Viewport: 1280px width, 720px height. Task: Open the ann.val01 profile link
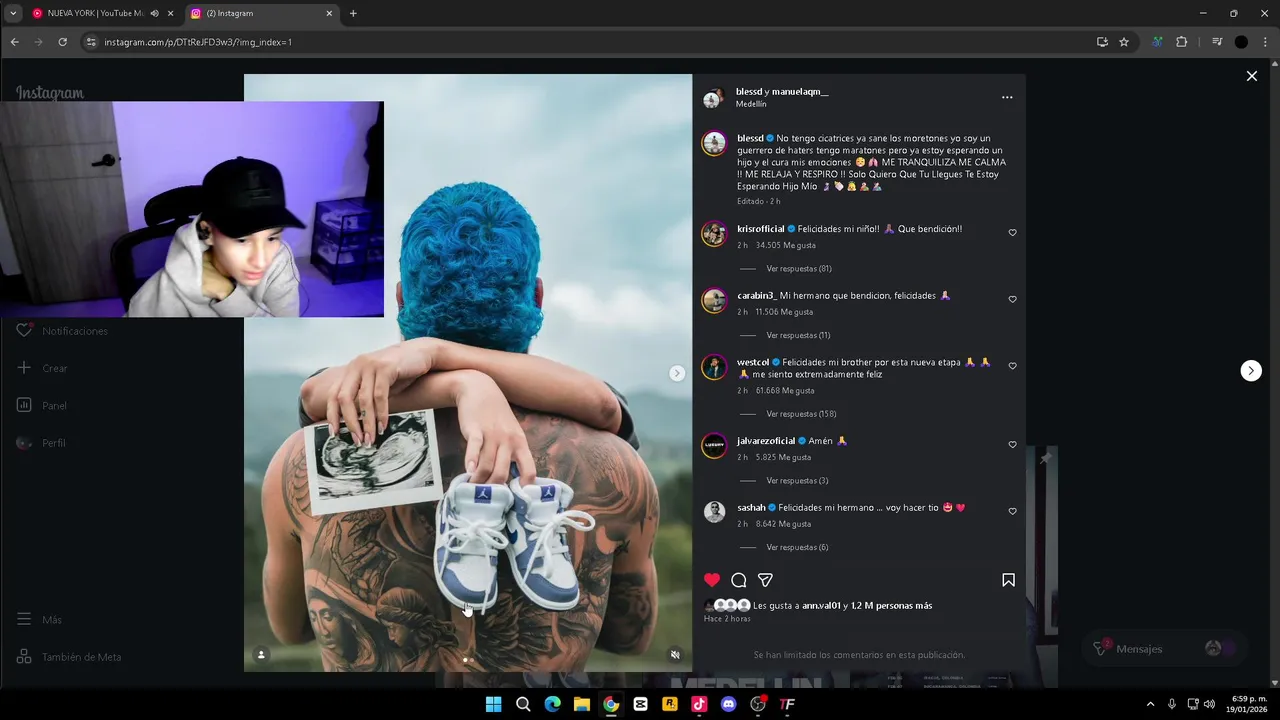click(x=821, y=606)
